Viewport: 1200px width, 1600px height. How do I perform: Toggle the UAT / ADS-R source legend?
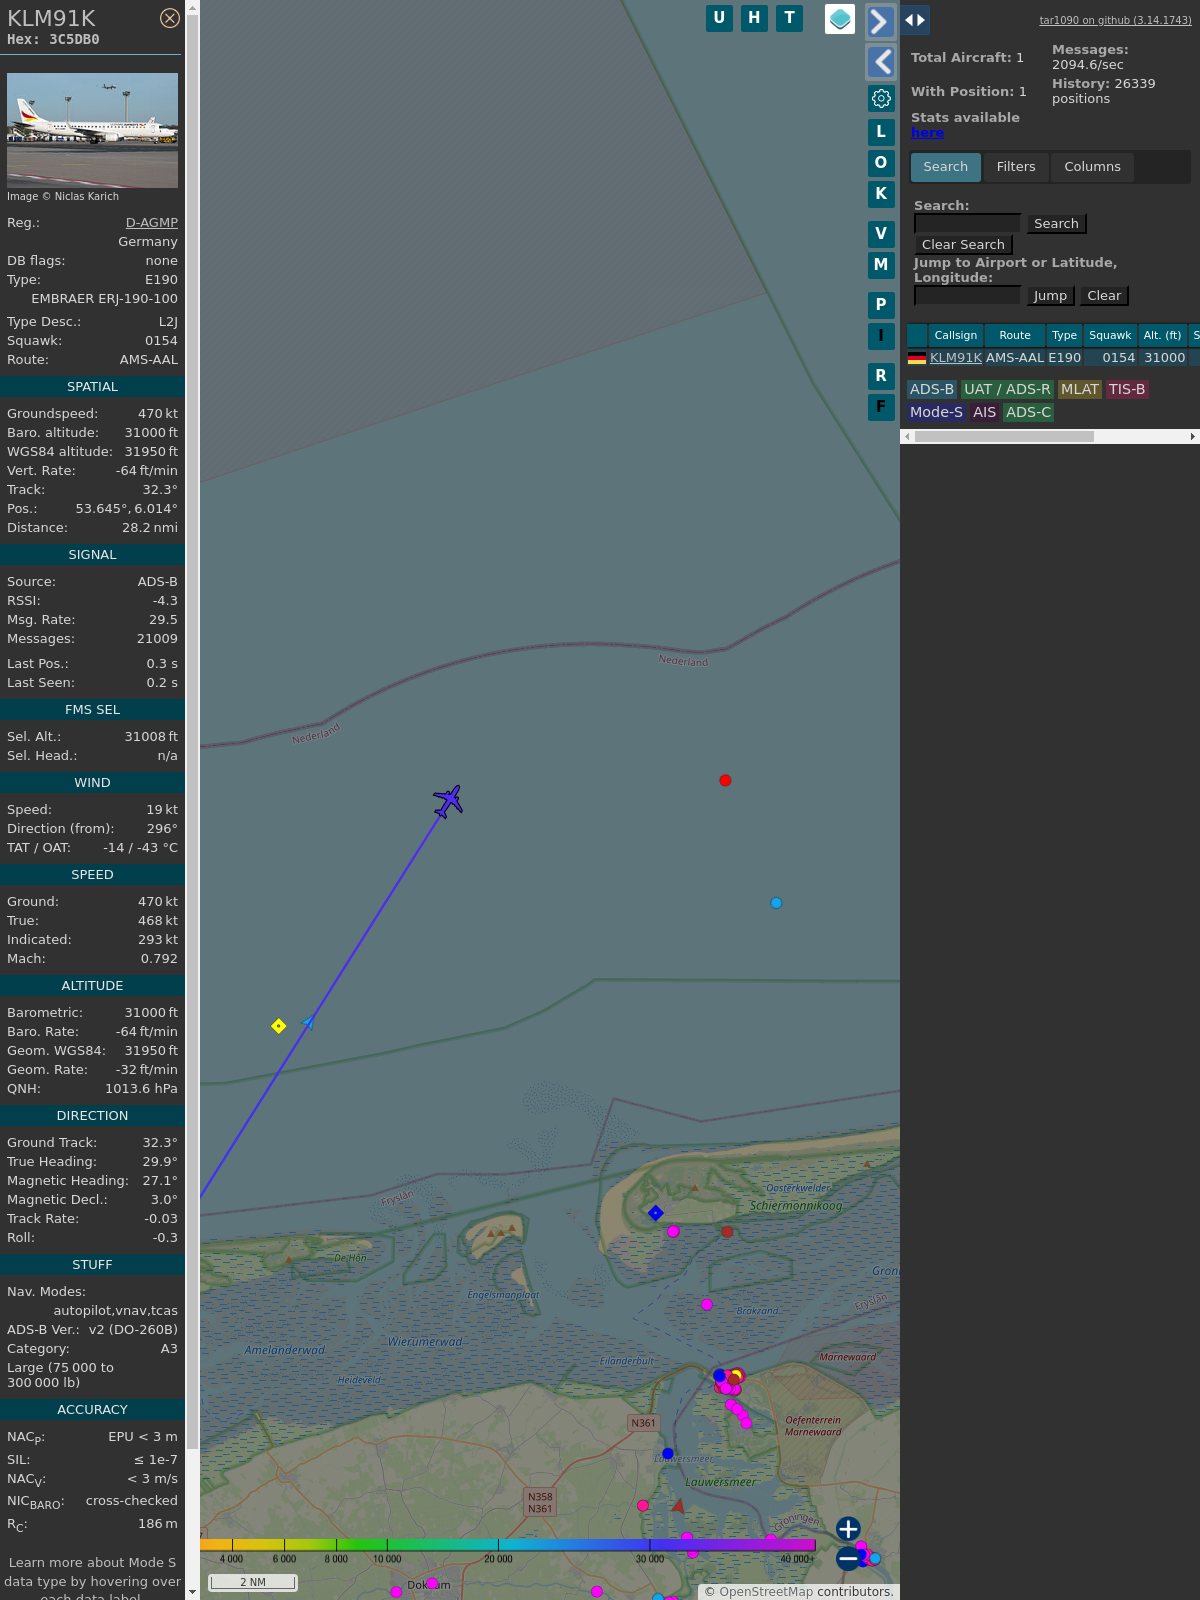(1007, 390)
